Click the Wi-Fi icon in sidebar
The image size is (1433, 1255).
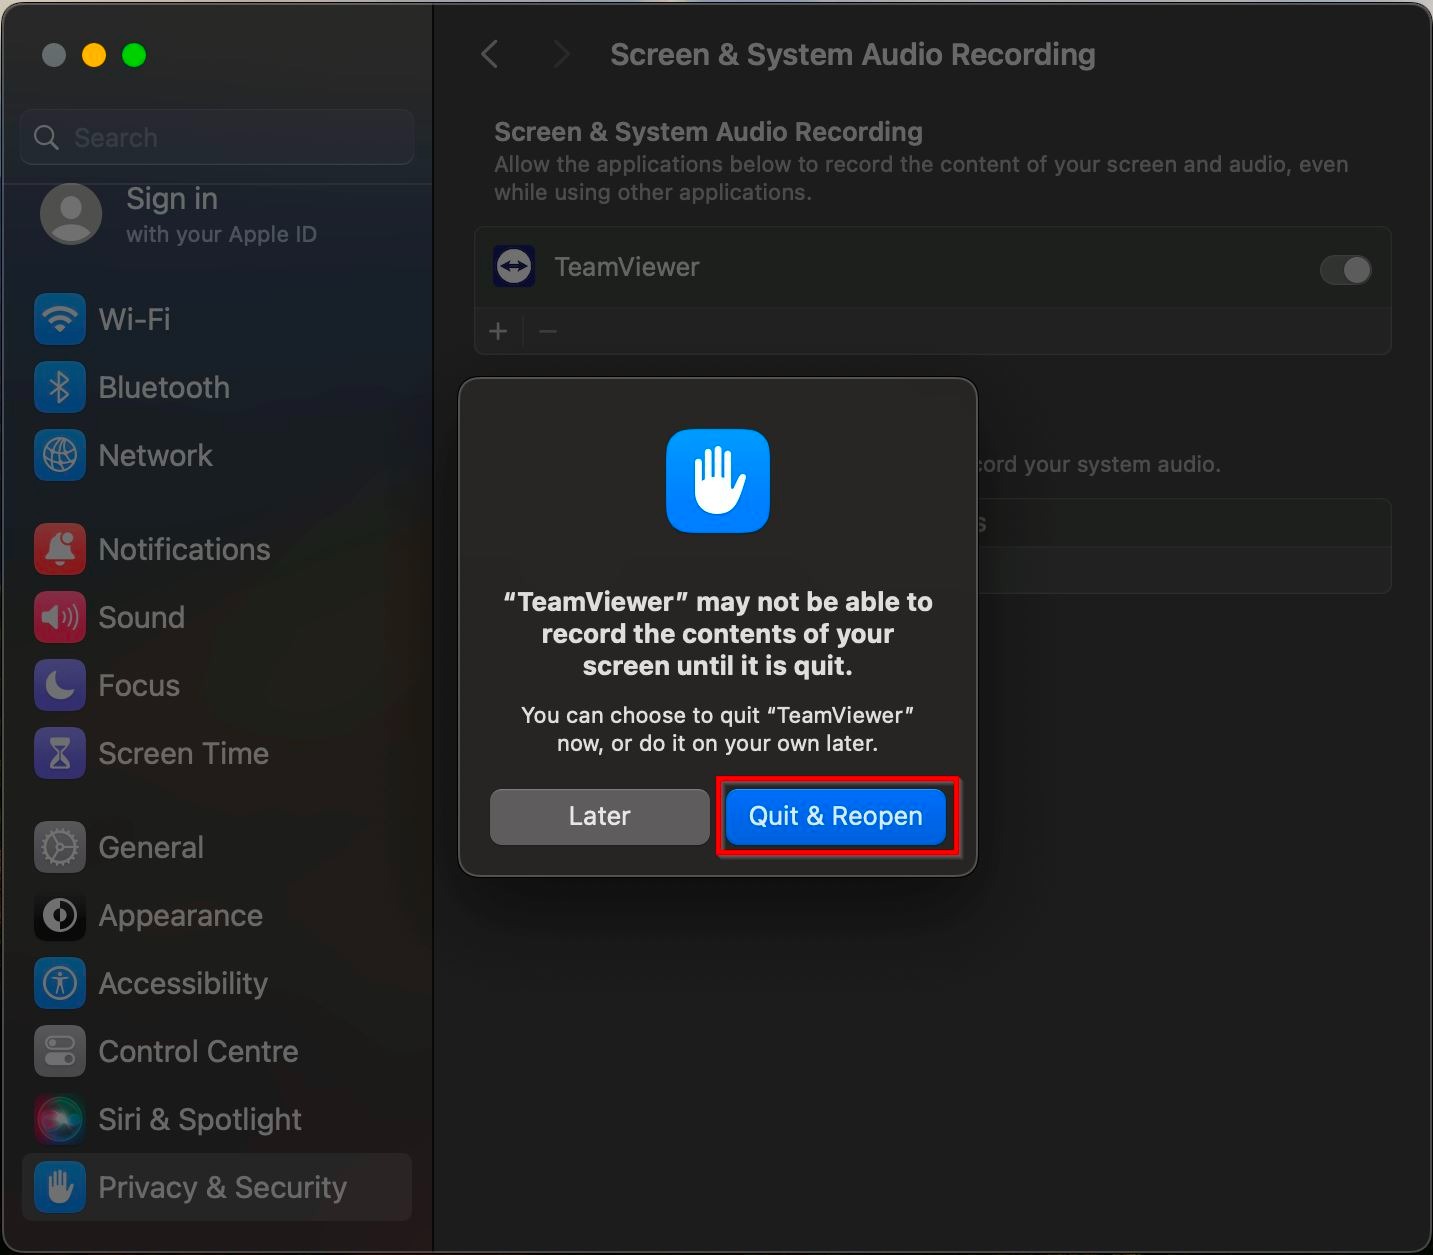[x=60, y=319]
